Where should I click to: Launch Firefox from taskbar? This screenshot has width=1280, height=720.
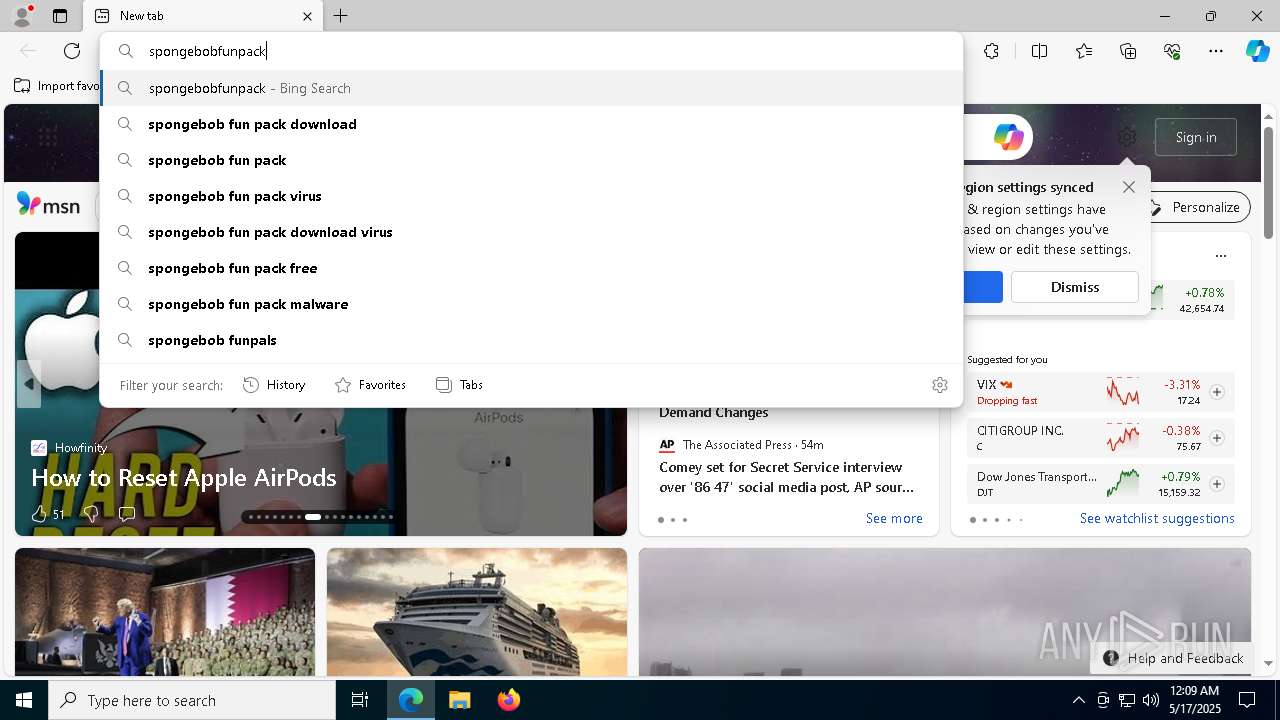(508, 700)
